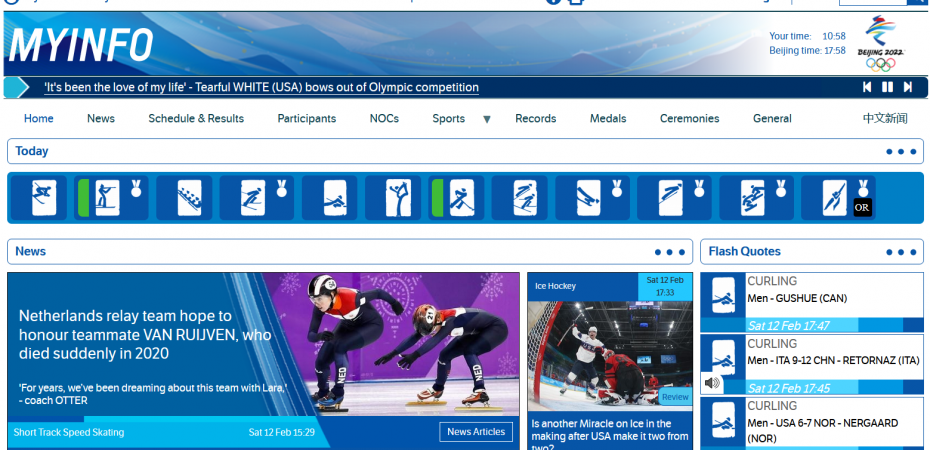930x450 pixels.
Task: Click the Flash Quotes section header
Action: [811, 251]
